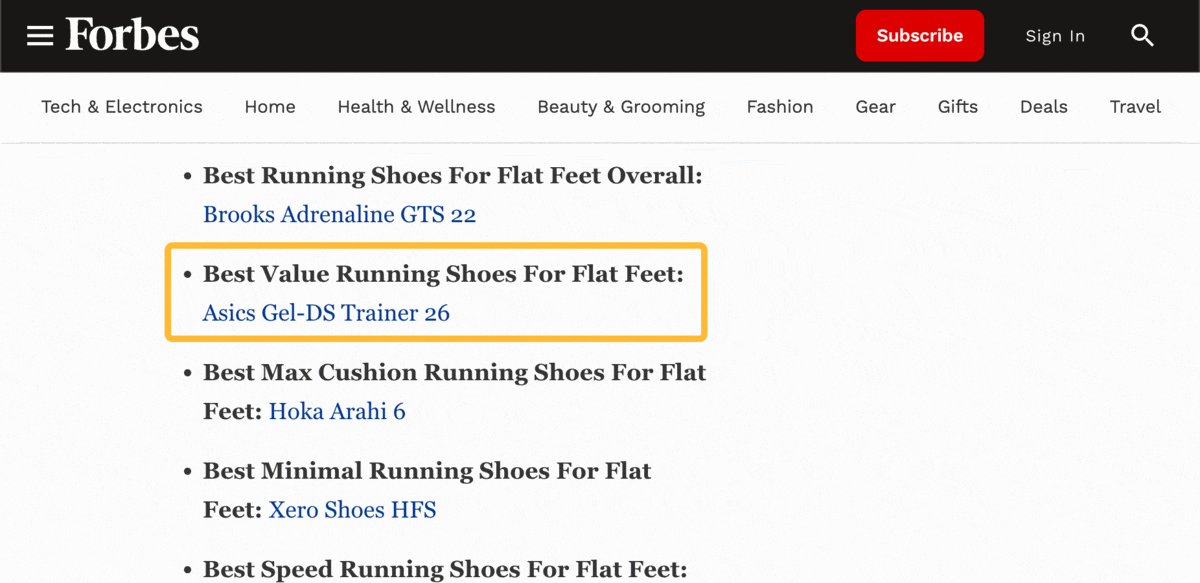Image resolution: width=1200 pixels, height=583 pixels.
Task: Click the Xero Shoes HFS link
Action: coord(351,509)
